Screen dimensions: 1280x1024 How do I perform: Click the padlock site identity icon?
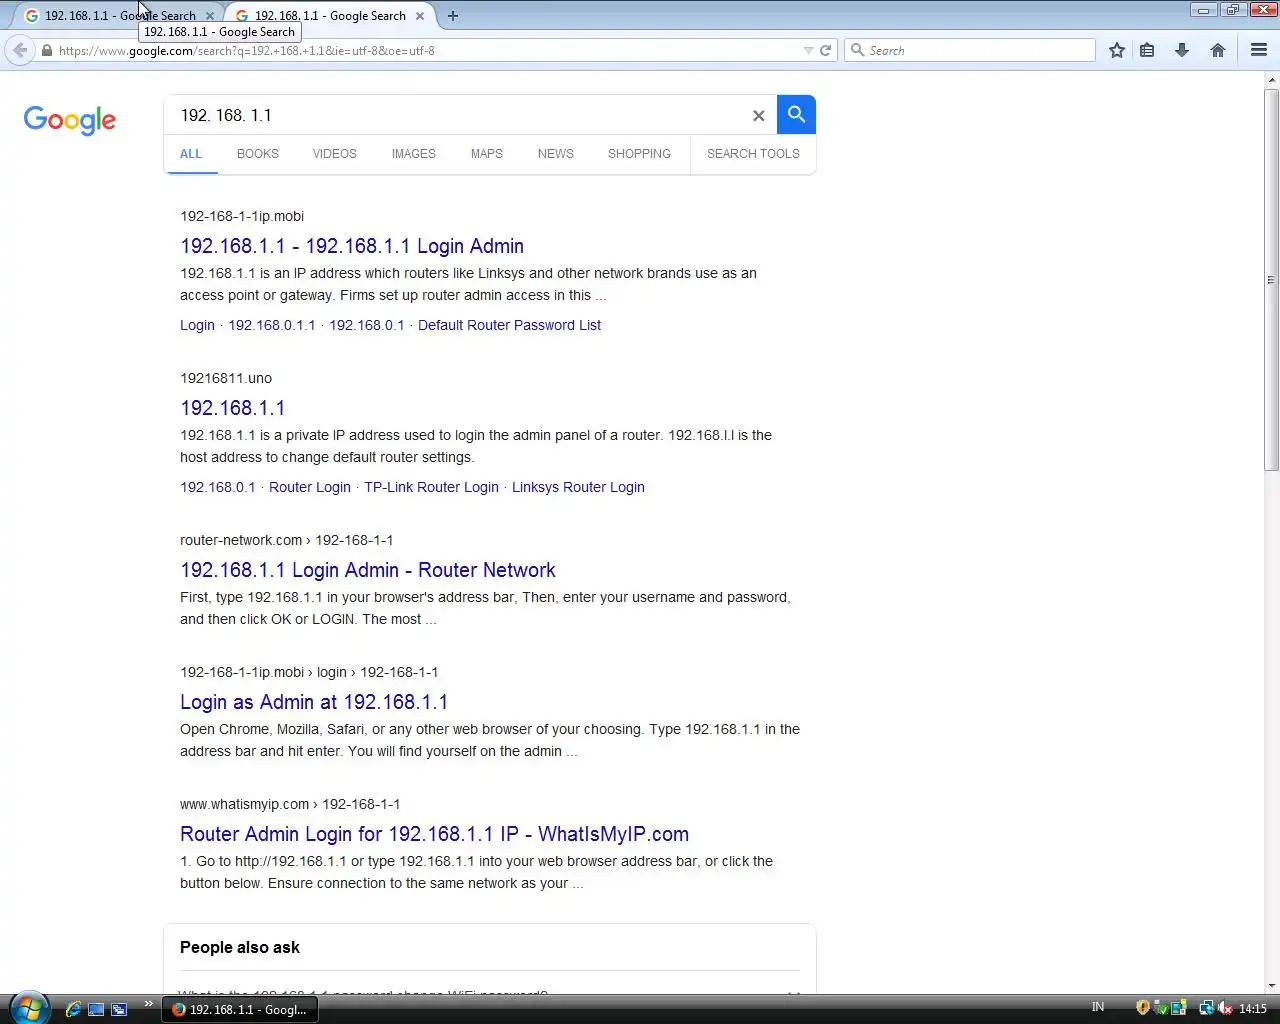[x=46, y=50]
